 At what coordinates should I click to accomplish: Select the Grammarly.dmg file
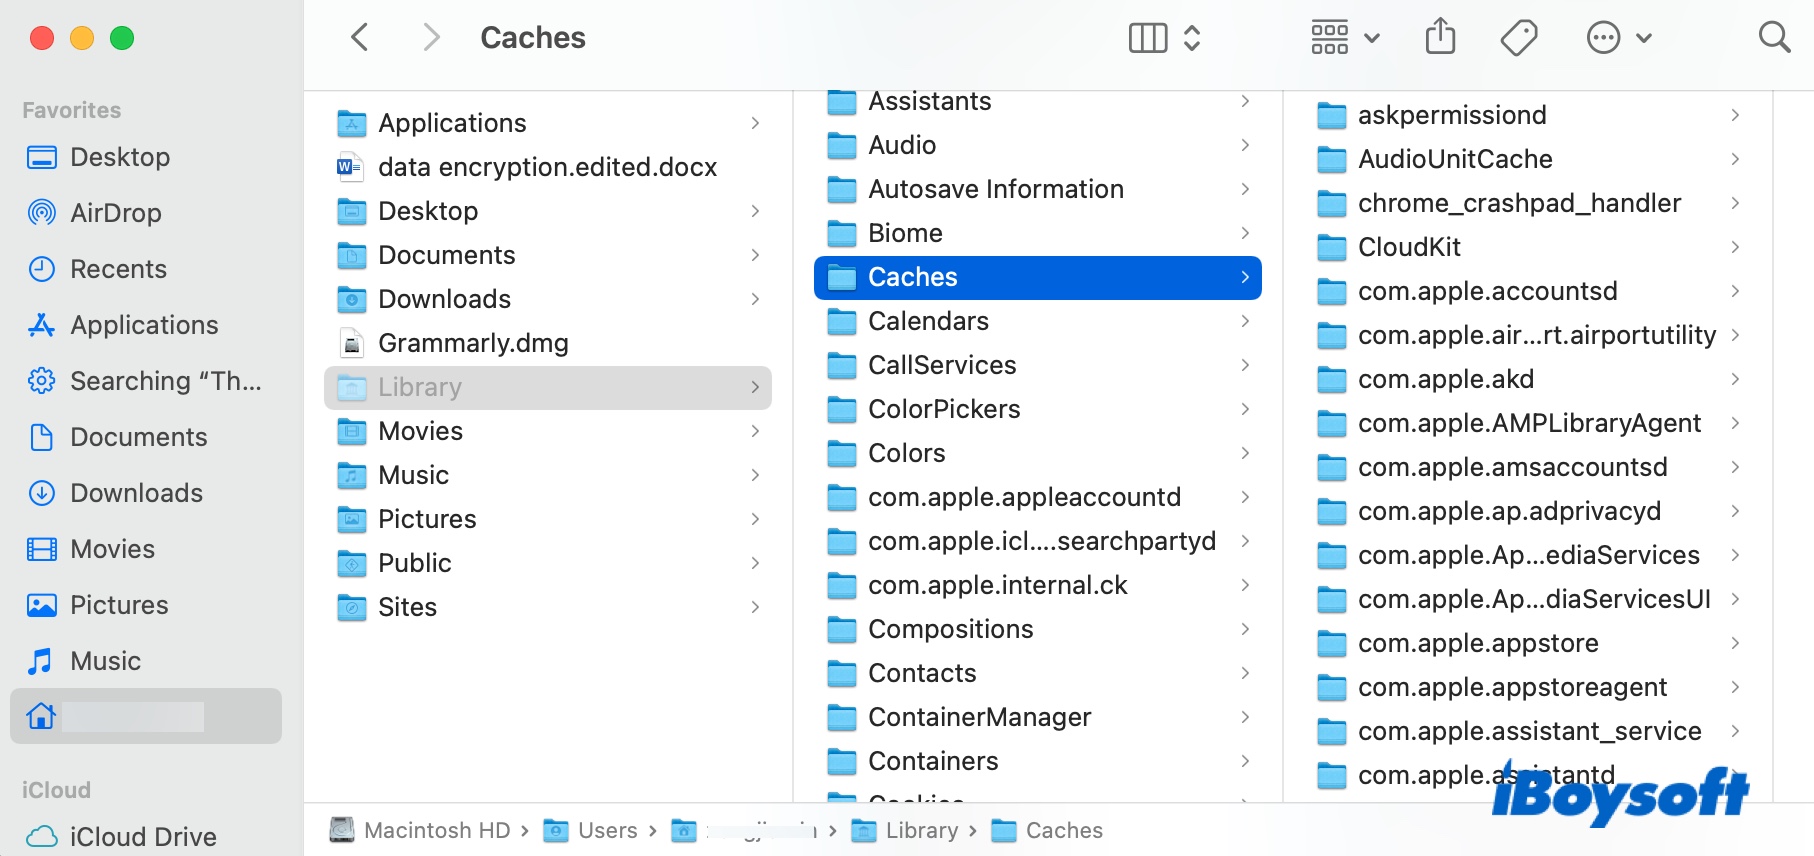(473, 343)
